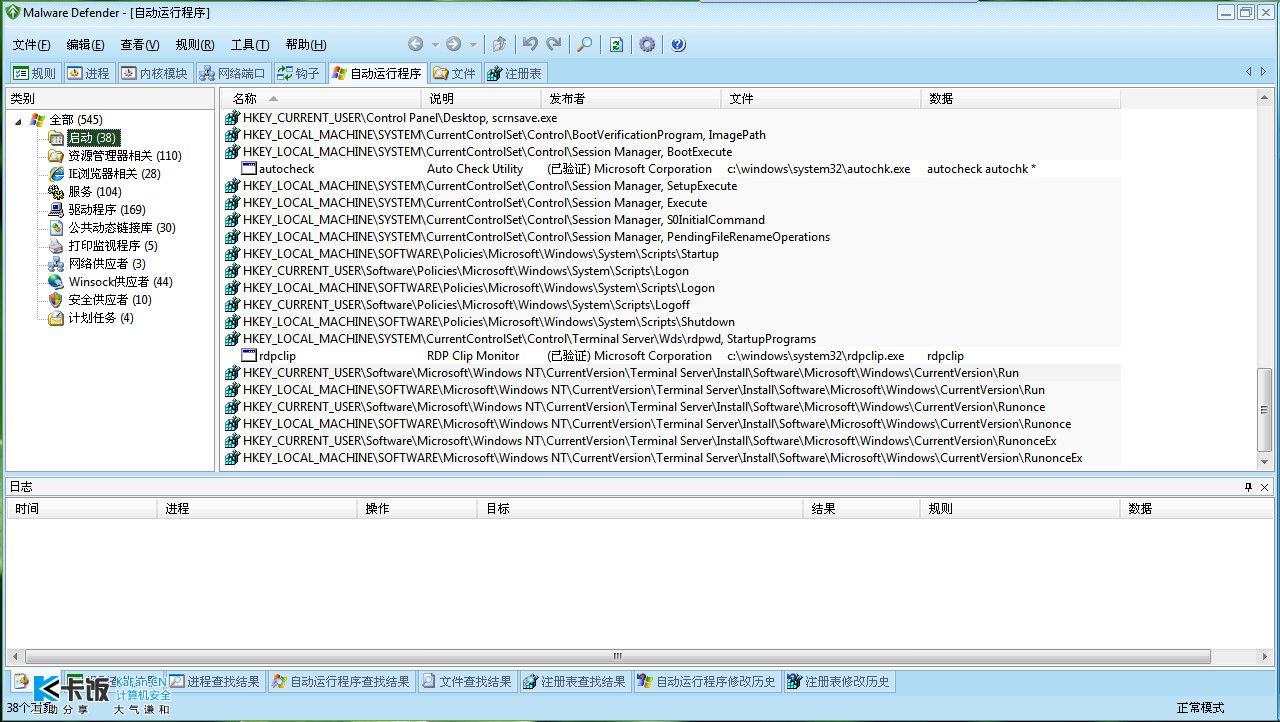
Task: Select 公共动态链接库 (30) category
Action: point(122,228)
